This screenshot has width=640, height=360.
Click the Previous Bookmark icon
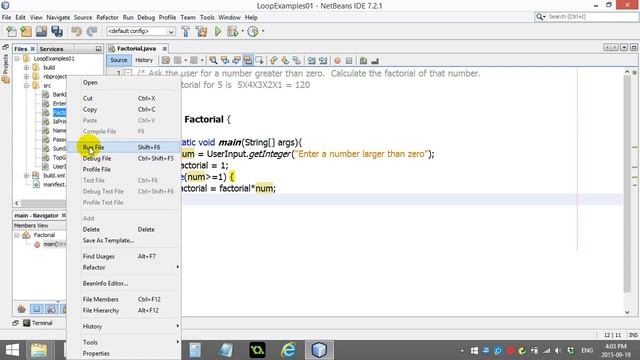(x=273, y=60)
